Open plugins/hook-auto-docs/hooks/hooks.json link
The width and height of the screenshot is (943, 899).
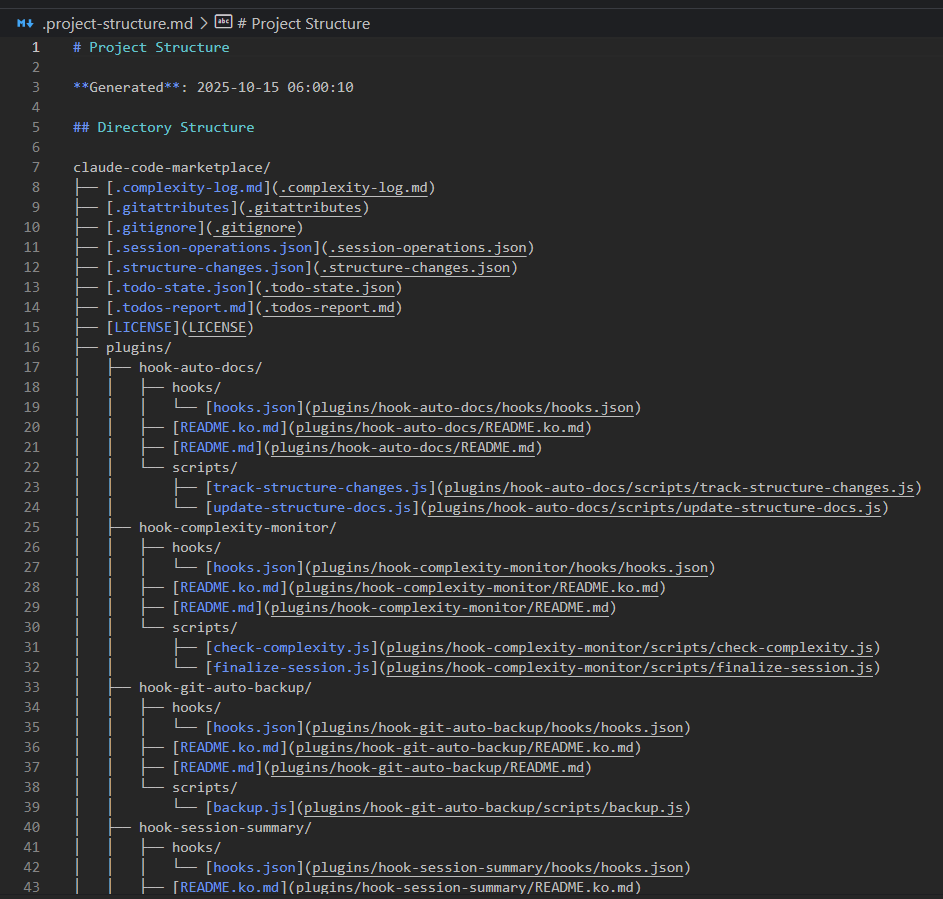click(x=473, y=407)
